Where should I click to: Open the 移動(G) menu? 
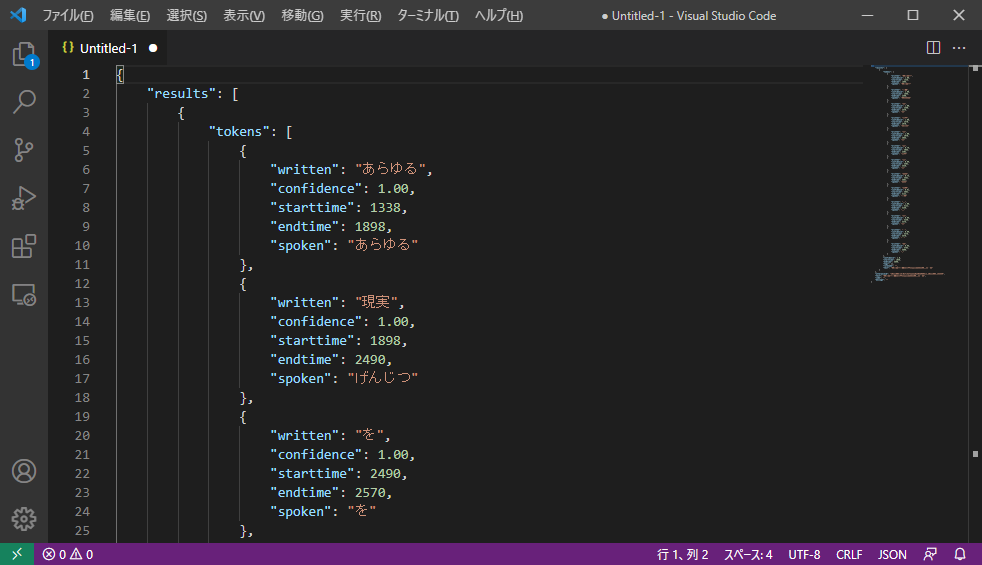pyautogui.click(x=302, y=16)
